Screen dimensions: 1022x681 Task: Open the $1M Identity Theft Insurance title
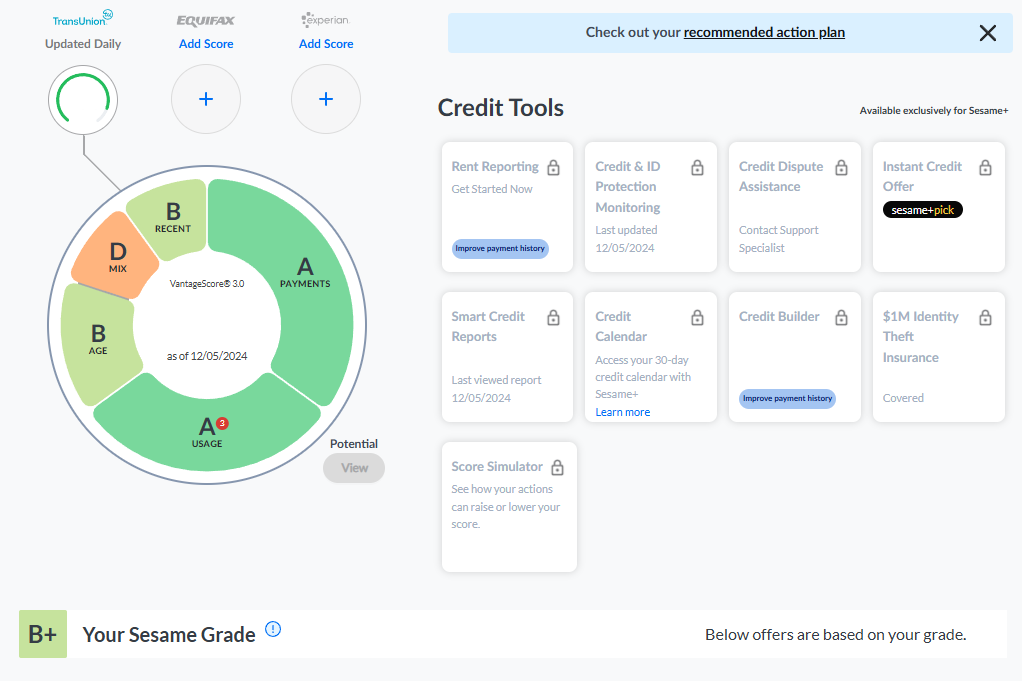920,337
